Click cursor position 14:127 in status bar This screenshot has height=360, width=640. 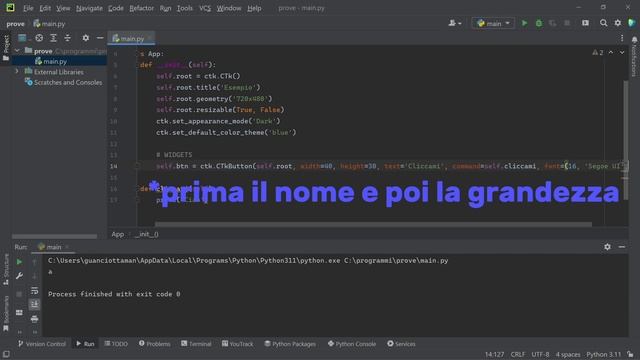click(494, 354)
